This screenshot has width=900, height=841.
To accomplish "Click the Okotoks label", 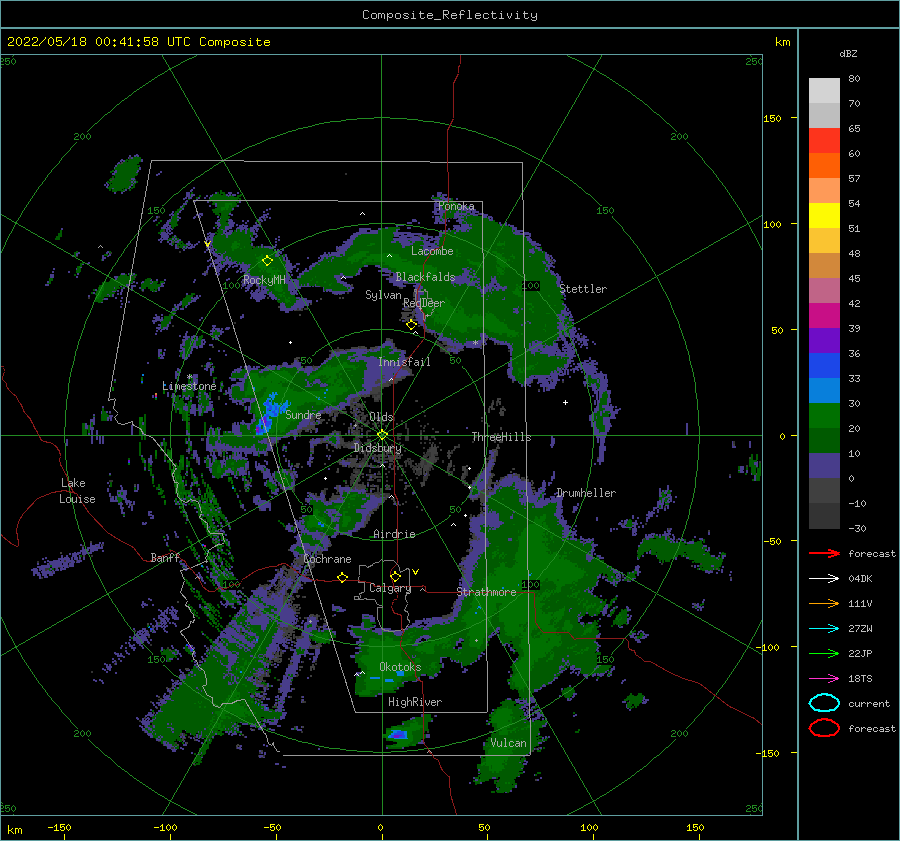I will coord(400,667).
